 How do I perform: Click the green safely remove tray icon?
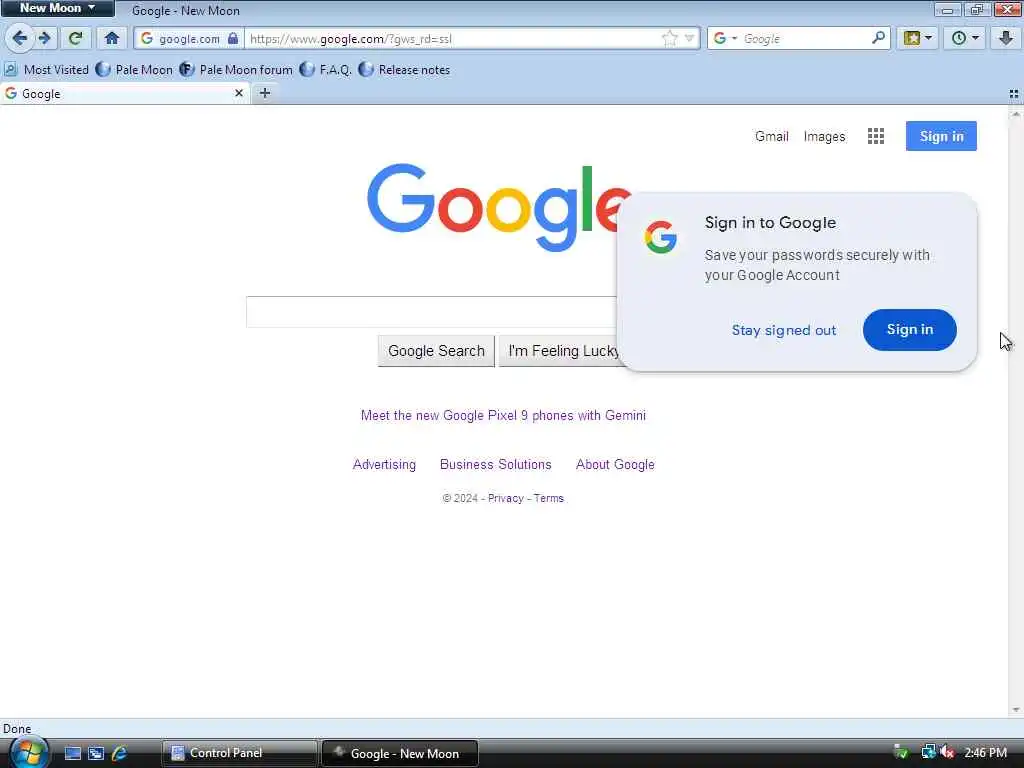(x=901, y=752)
